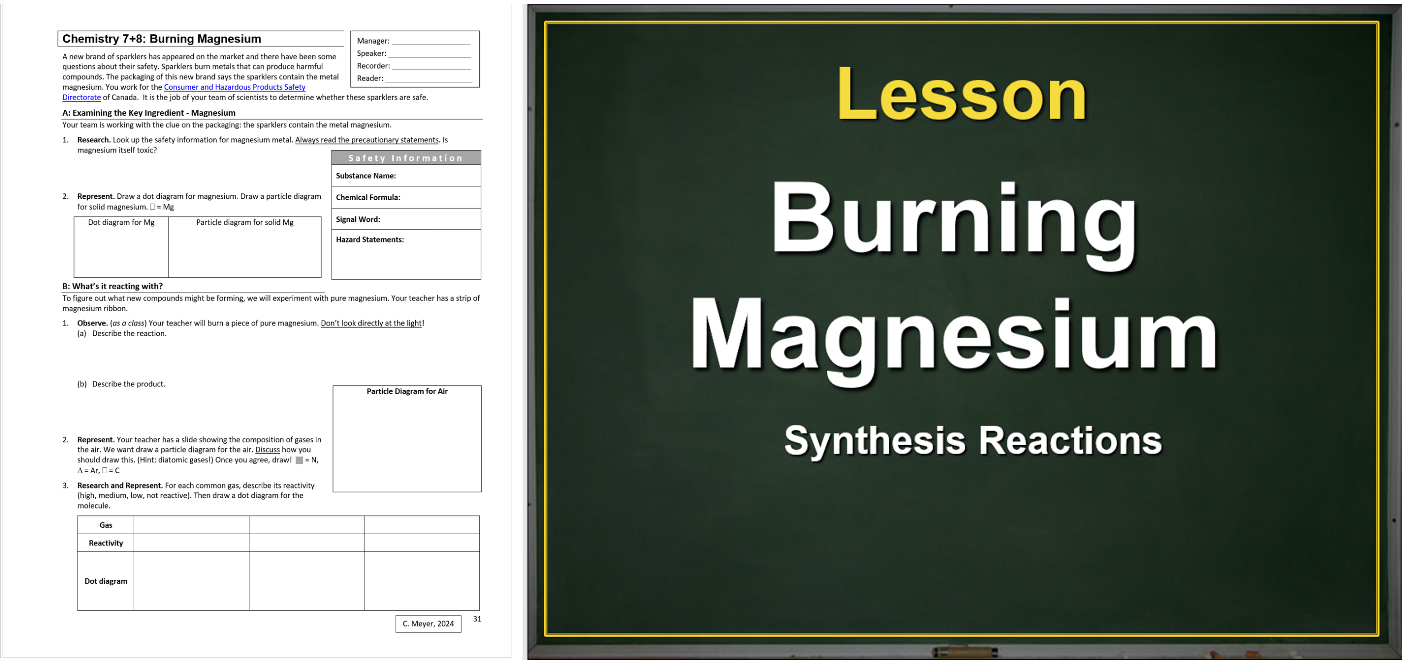Click the Dot diagram for Mg box

coord(121,250)
